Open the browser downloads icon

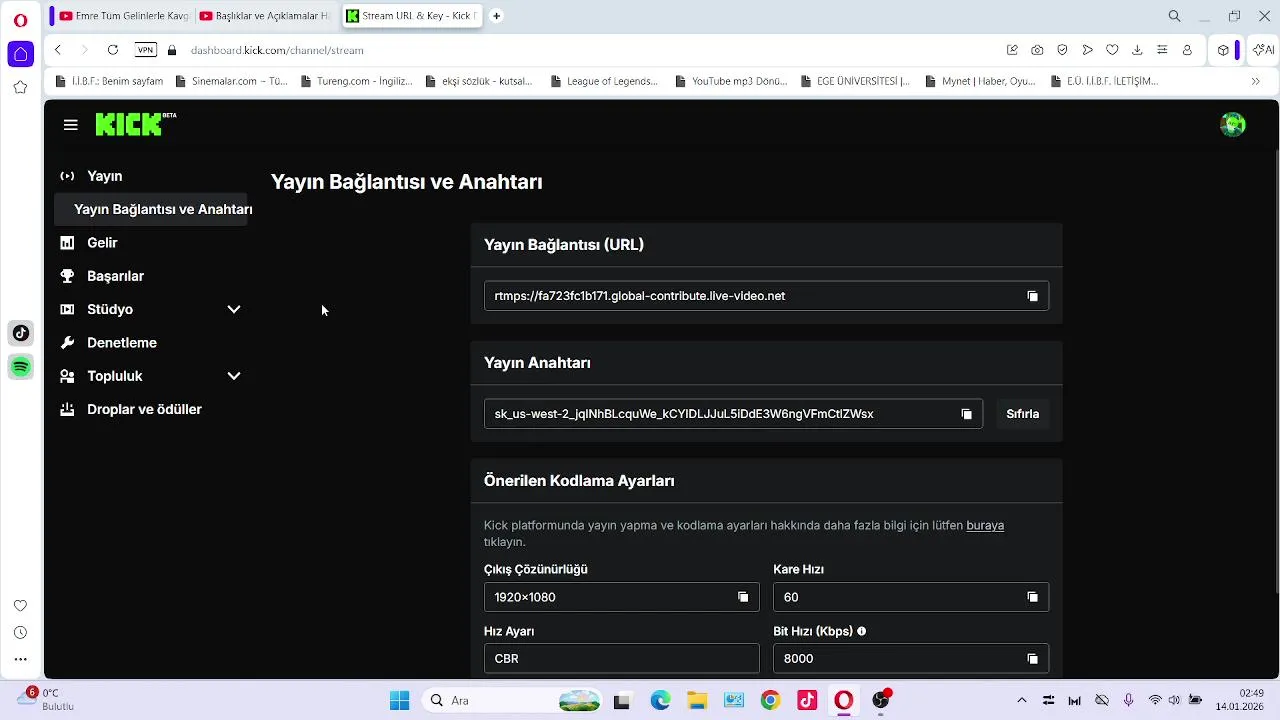[1137, 50]
